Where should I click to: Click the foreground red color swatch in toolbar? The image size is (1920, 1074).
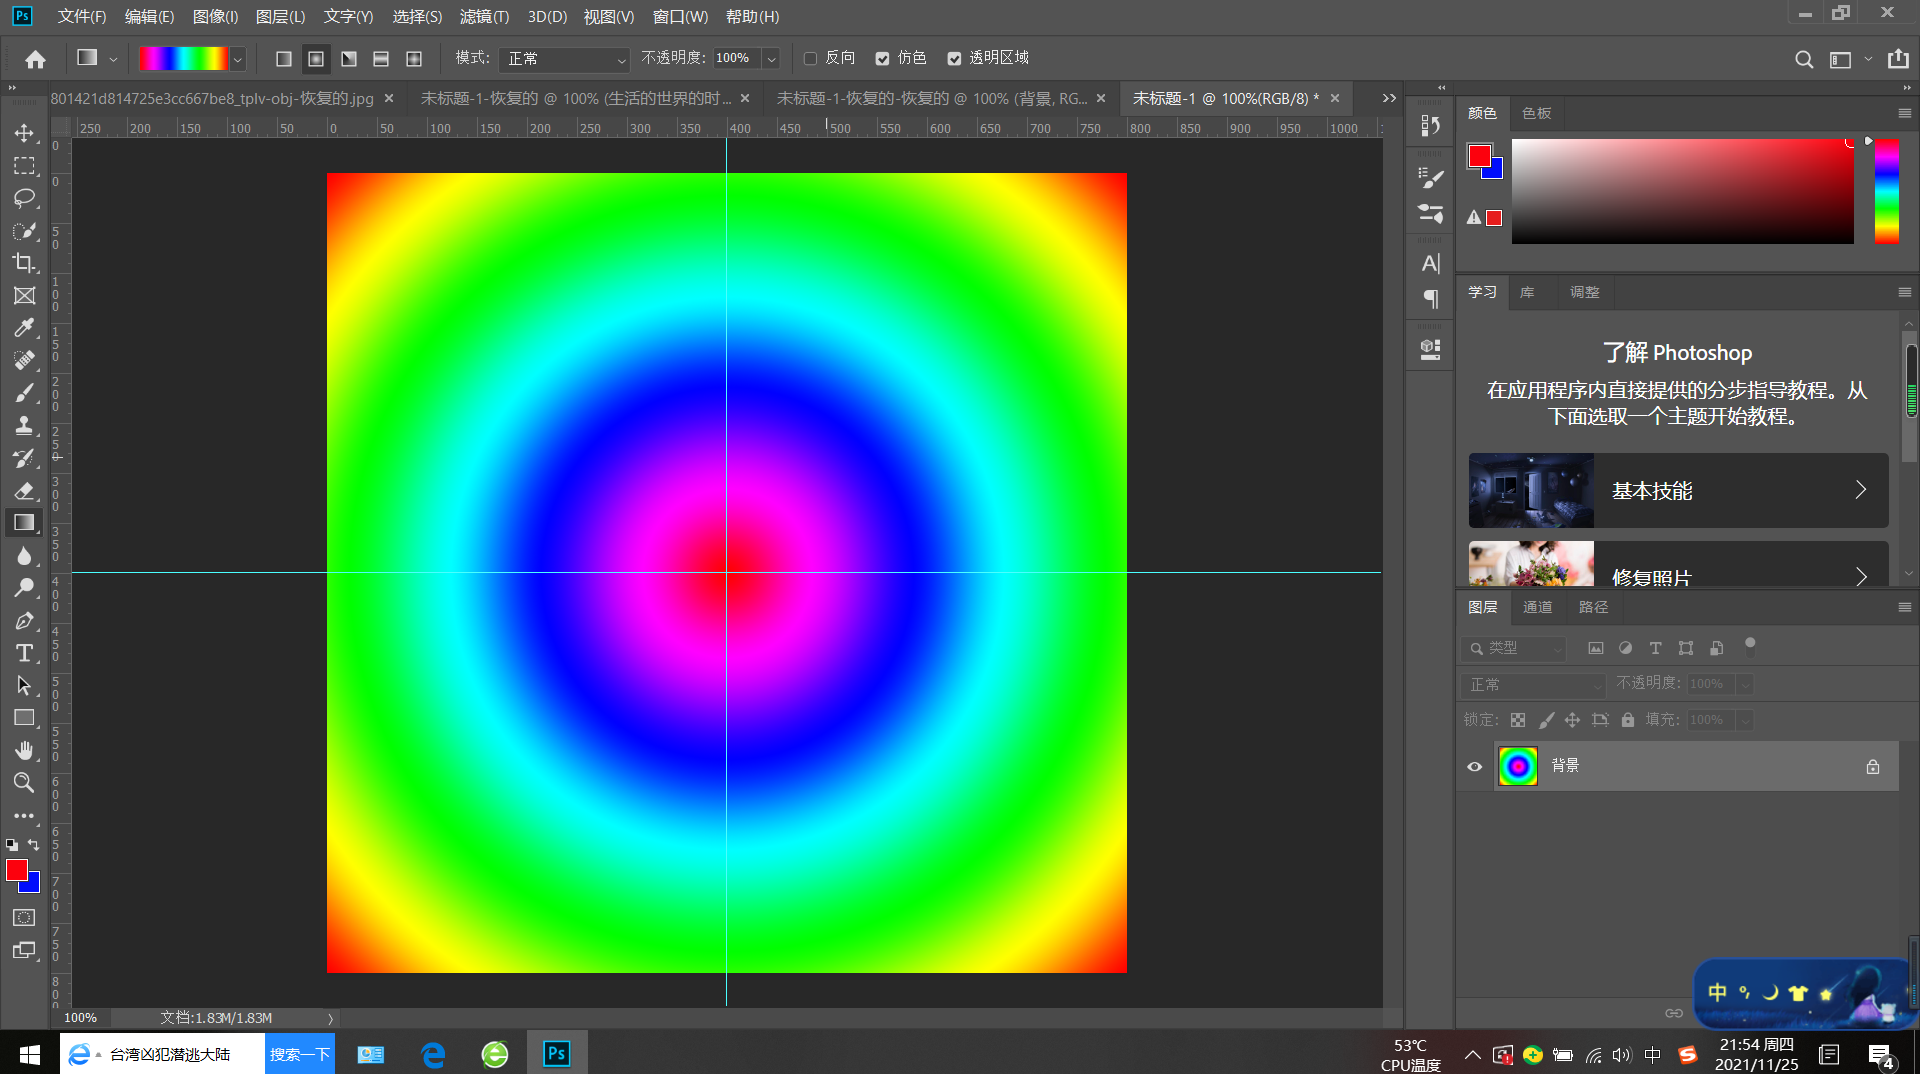(x=16, y=870)
